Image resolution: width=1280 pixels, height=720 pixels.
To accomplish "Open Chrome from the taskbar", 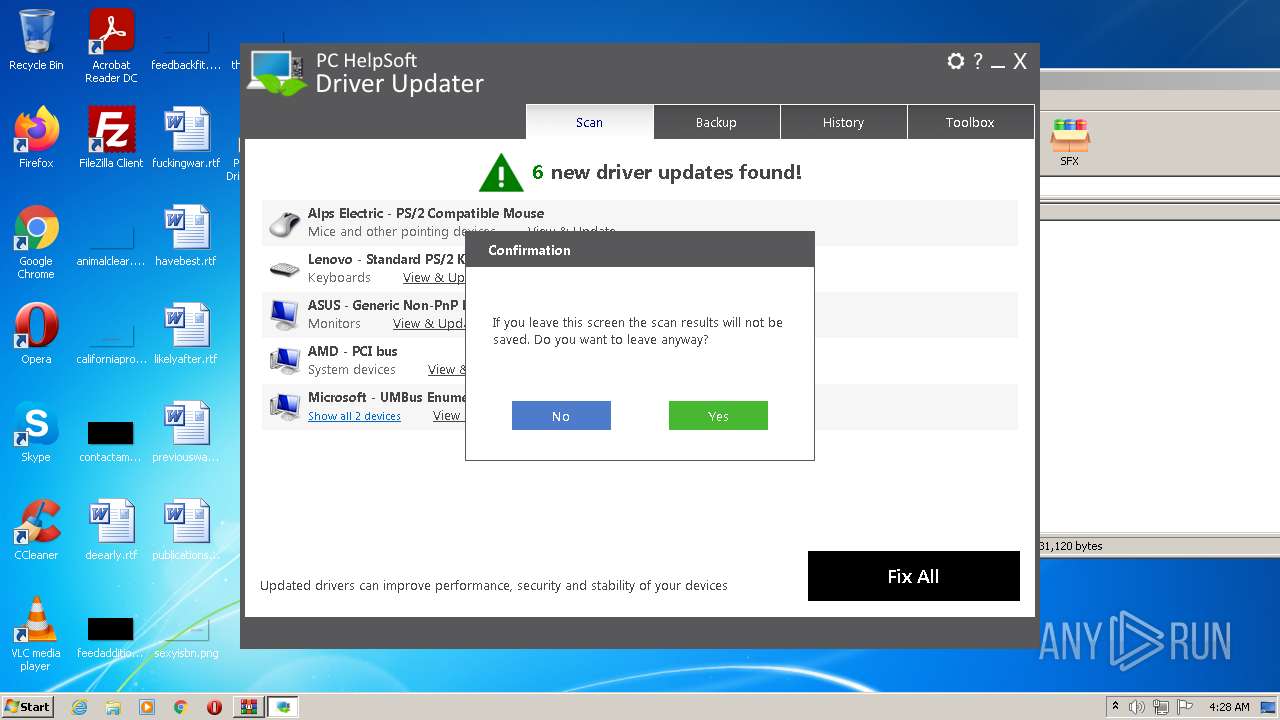I will 181,707.
